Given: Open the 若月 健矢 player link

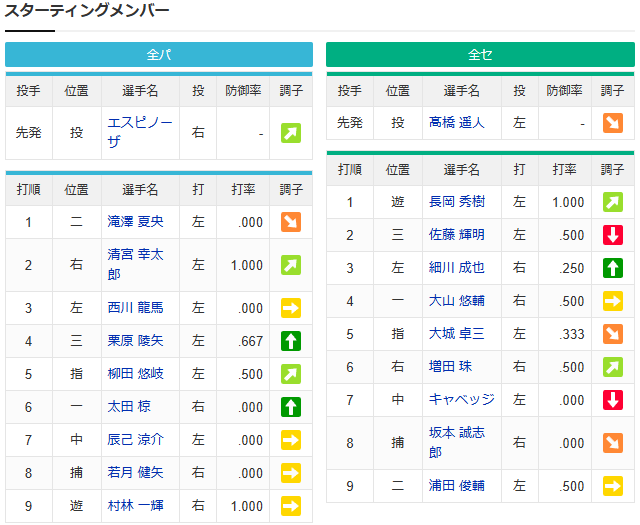Looking at the screenshot, I should pos(135,473).
